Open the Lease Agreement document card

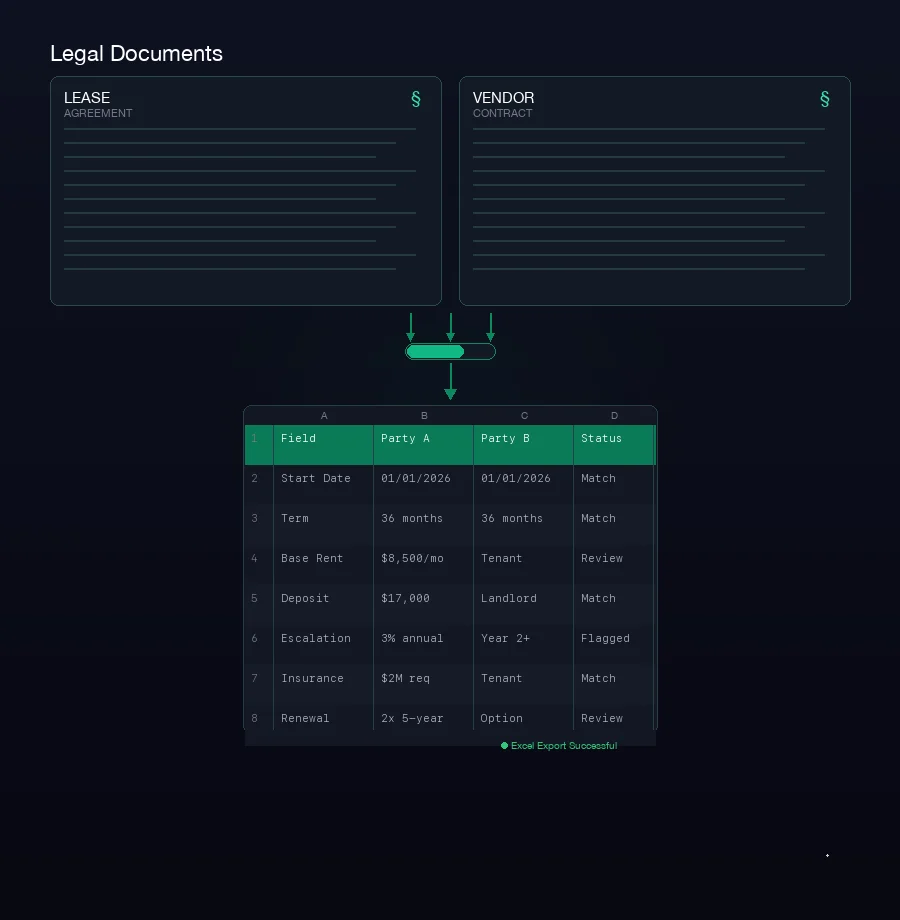(x=246, y=190)
